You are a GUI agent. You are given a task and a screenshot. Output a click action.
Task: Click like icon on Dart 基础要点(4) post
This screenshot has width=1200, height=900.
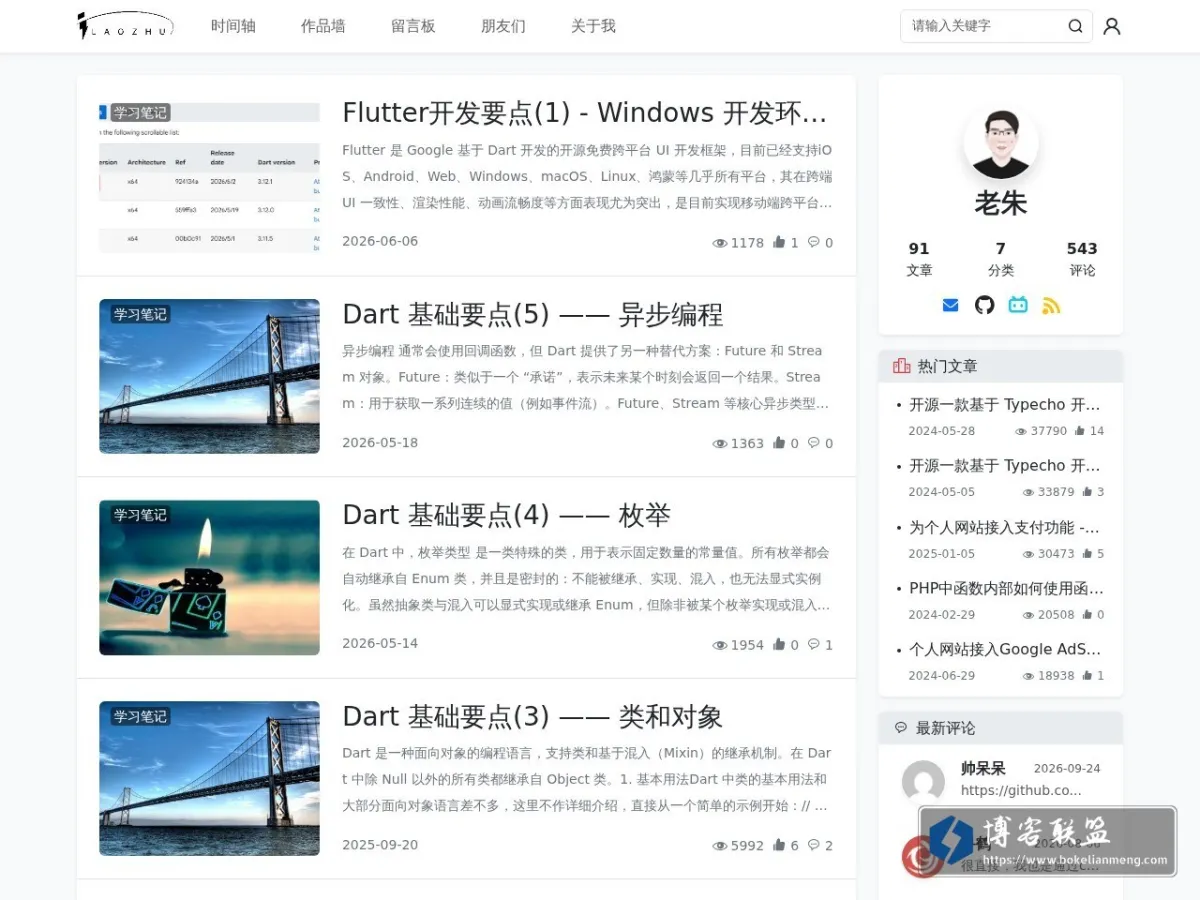[779, 645]
